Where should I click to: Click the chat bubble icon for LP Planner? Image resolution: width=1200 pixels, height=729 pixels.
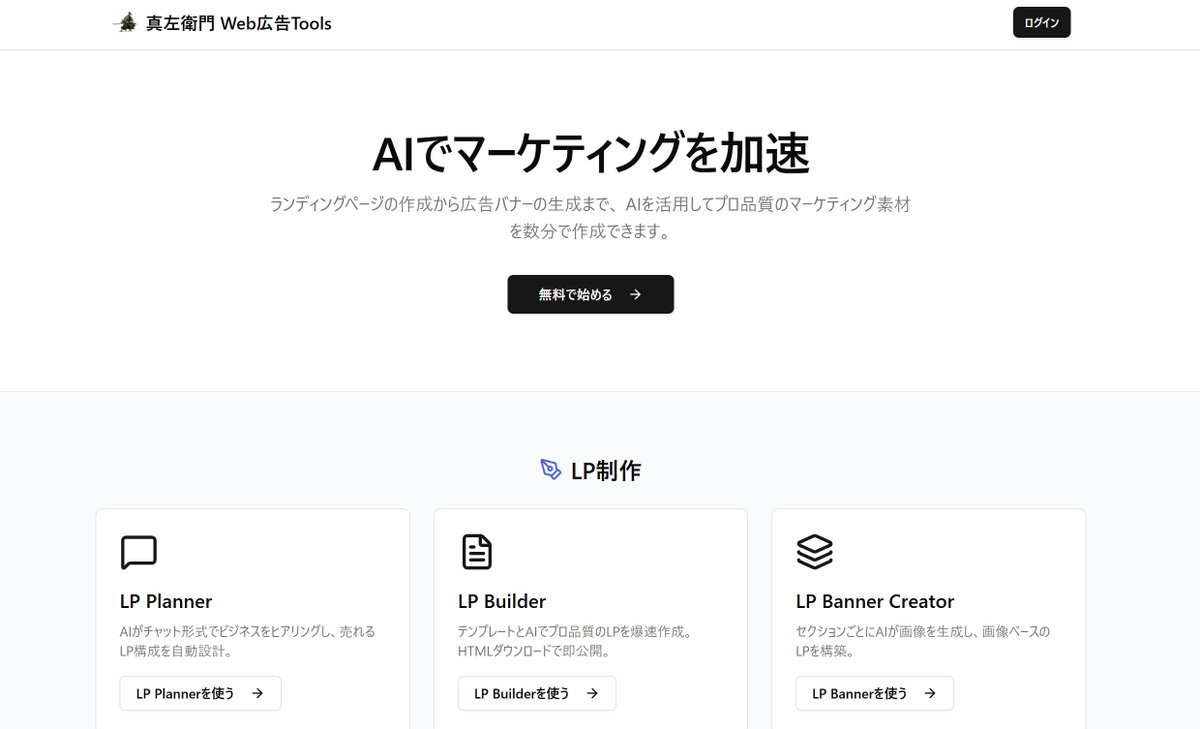pyautogui.click(x=138, y=552)
